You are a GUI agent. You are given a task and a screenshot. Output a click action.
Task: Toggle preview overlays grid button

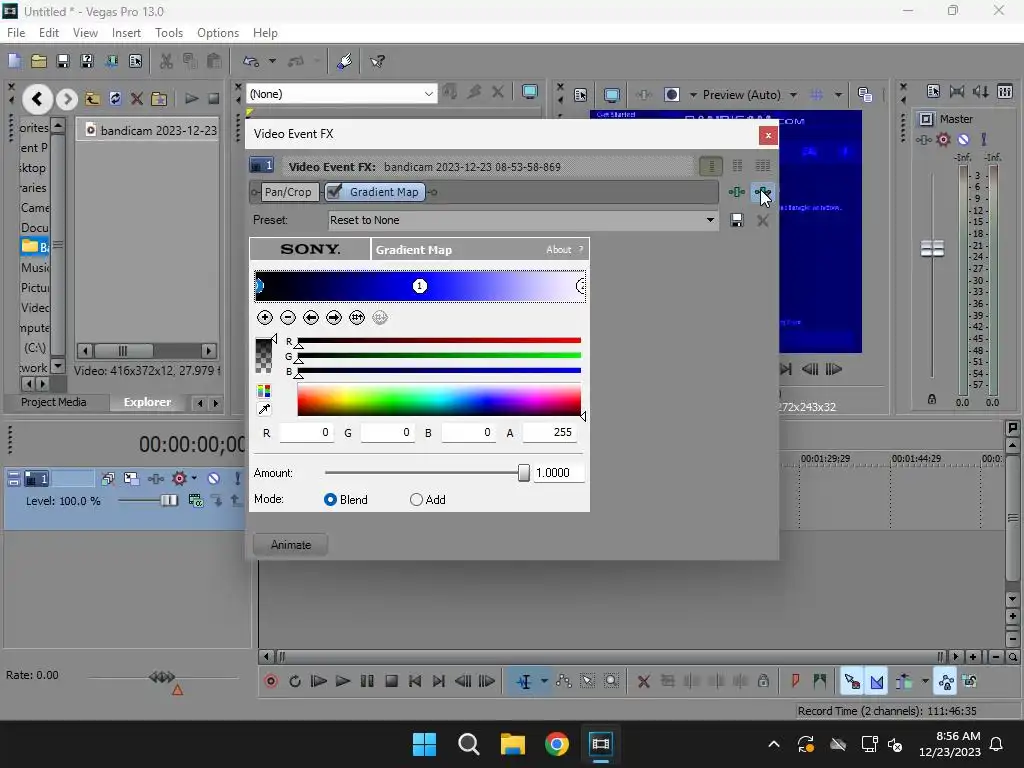[816, 95]
